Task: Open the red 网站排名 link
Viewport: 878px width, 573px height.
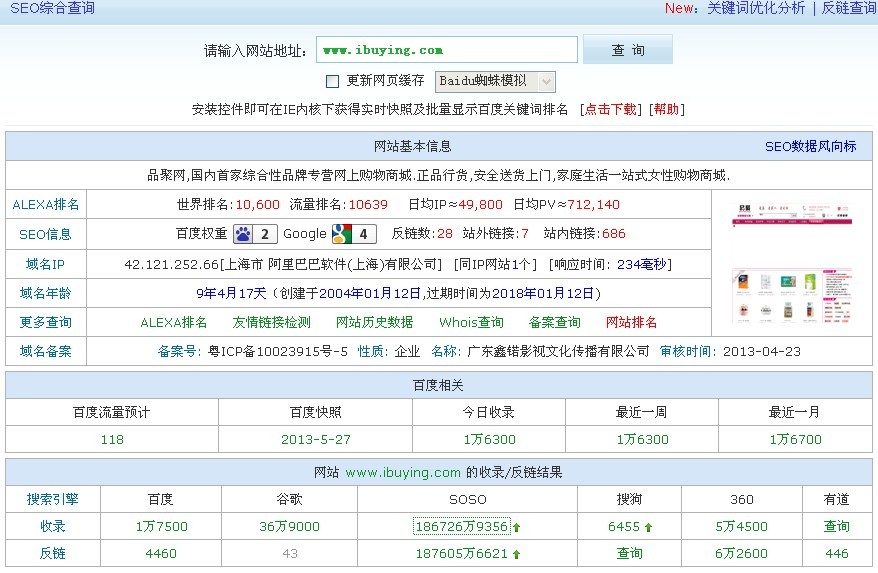Action: [x=631, y=323]
